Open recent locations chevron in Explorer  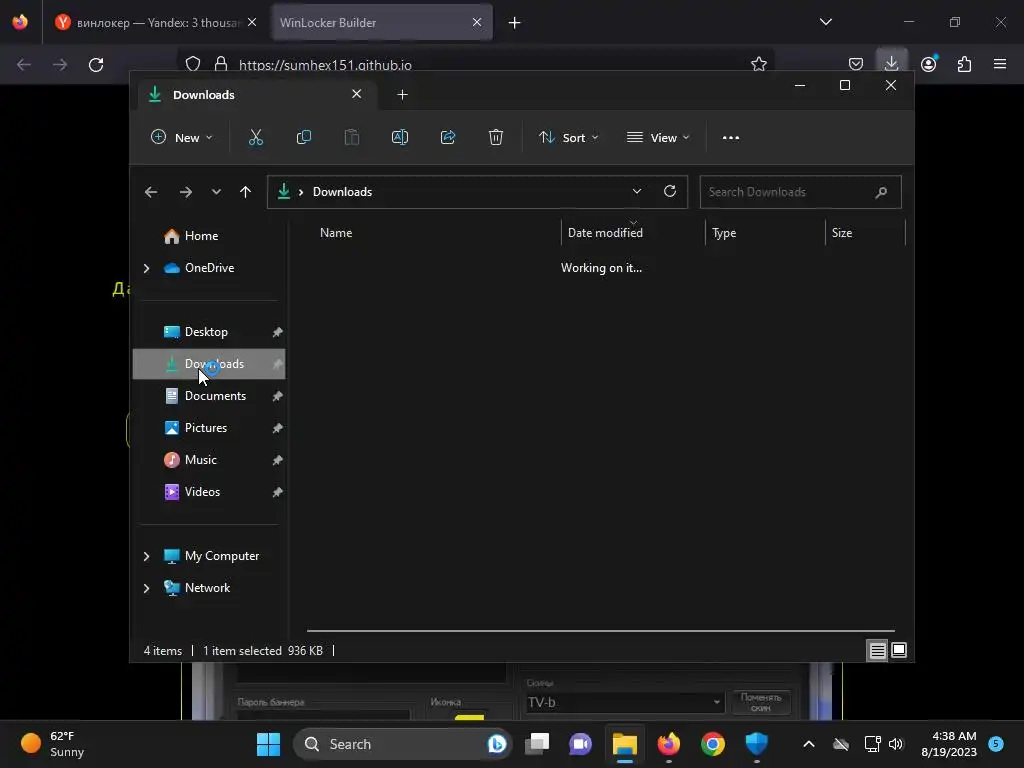pos(216,192)
